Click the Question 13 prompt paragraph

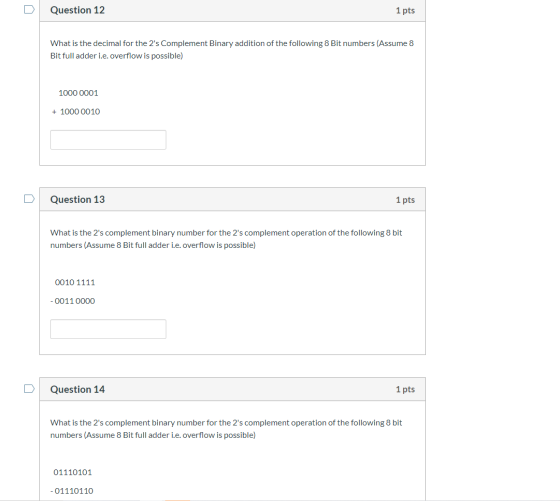[x=226, y=239]
